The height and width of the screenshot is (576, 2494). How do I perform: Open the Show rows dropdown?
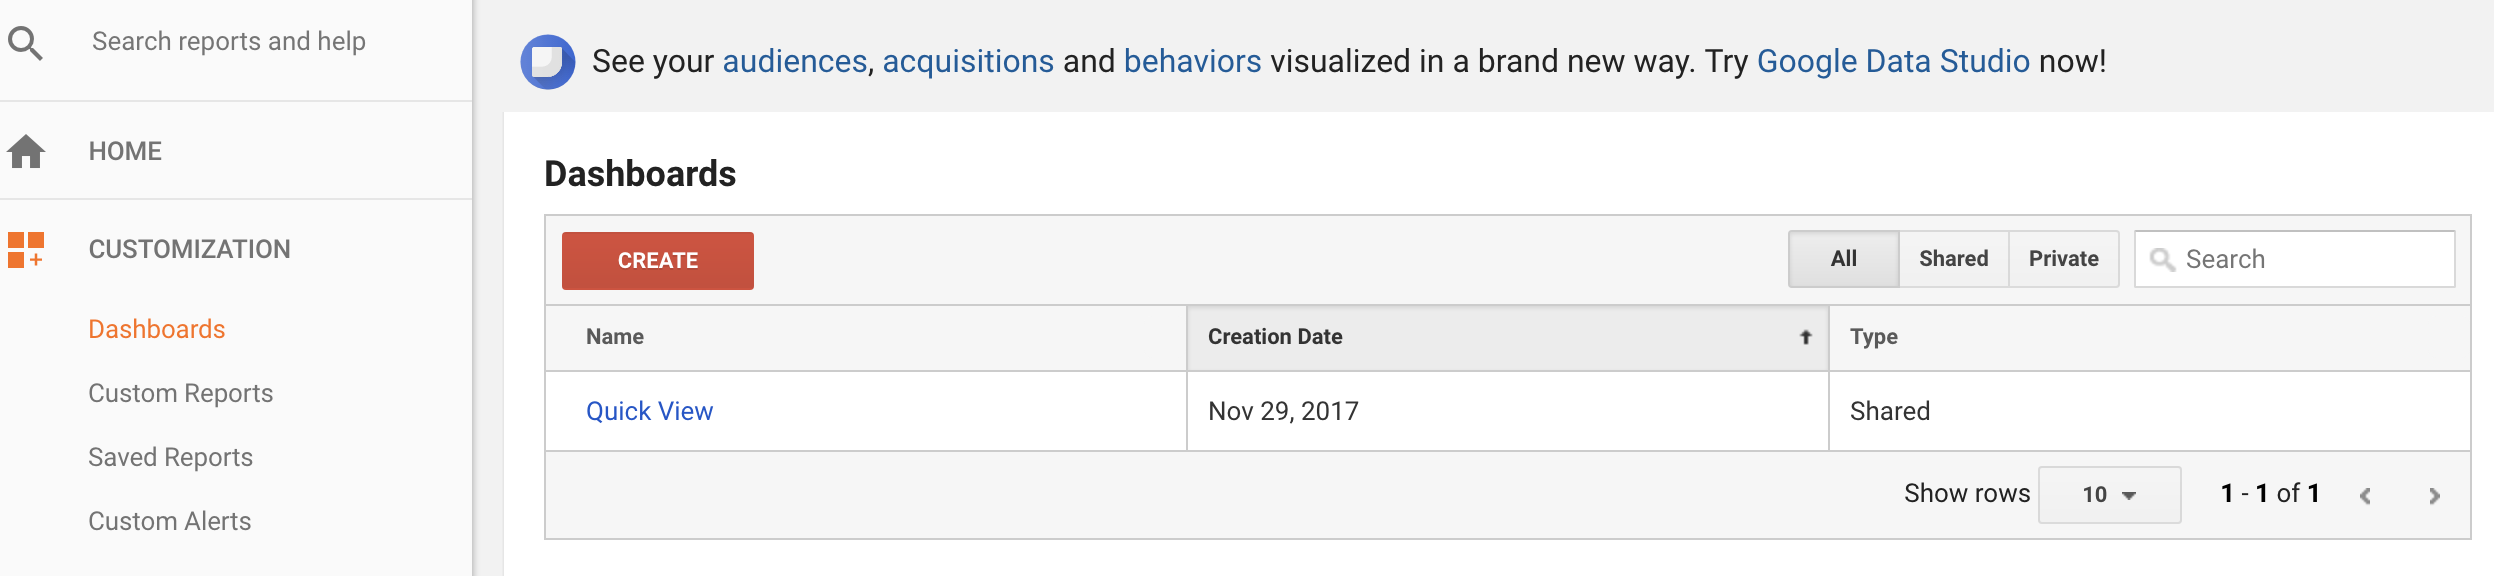tap(2110, 495)
